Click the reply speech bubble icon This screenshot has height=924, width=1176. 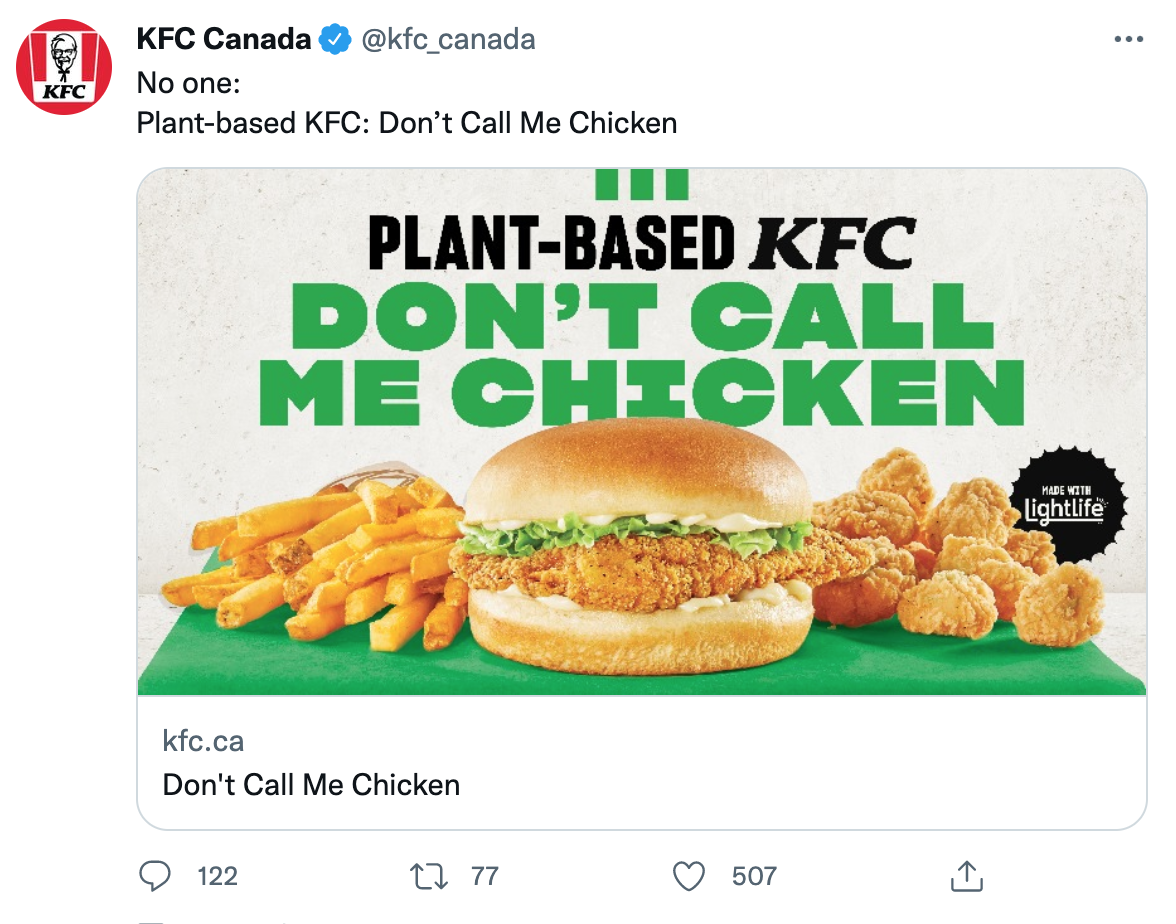(x=153, y=877)
